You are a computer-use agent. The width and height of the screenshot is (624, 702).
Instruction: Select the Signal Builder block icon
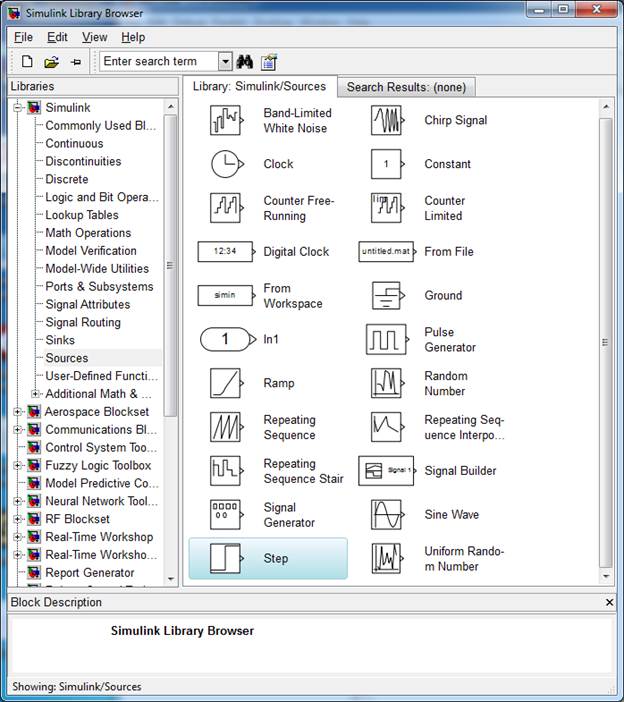388,471
